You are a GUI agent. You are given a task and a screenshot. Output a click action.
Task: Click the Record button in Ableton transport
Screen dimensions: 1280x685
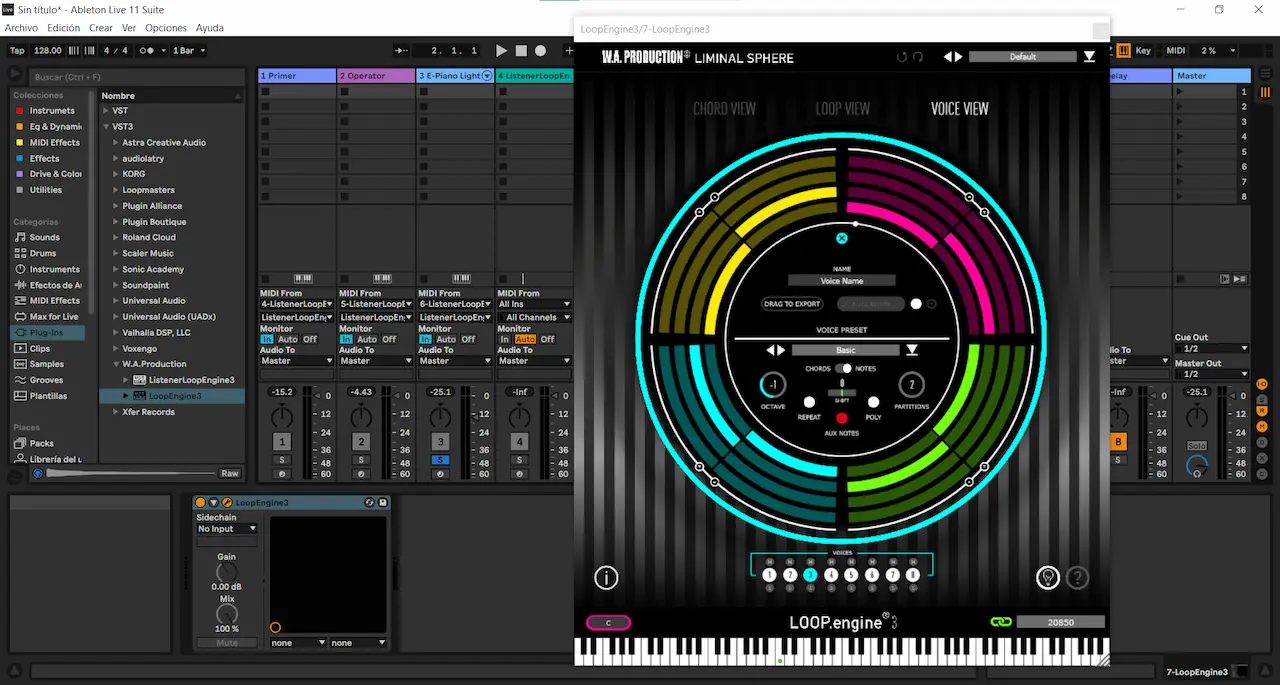(540, 50)
